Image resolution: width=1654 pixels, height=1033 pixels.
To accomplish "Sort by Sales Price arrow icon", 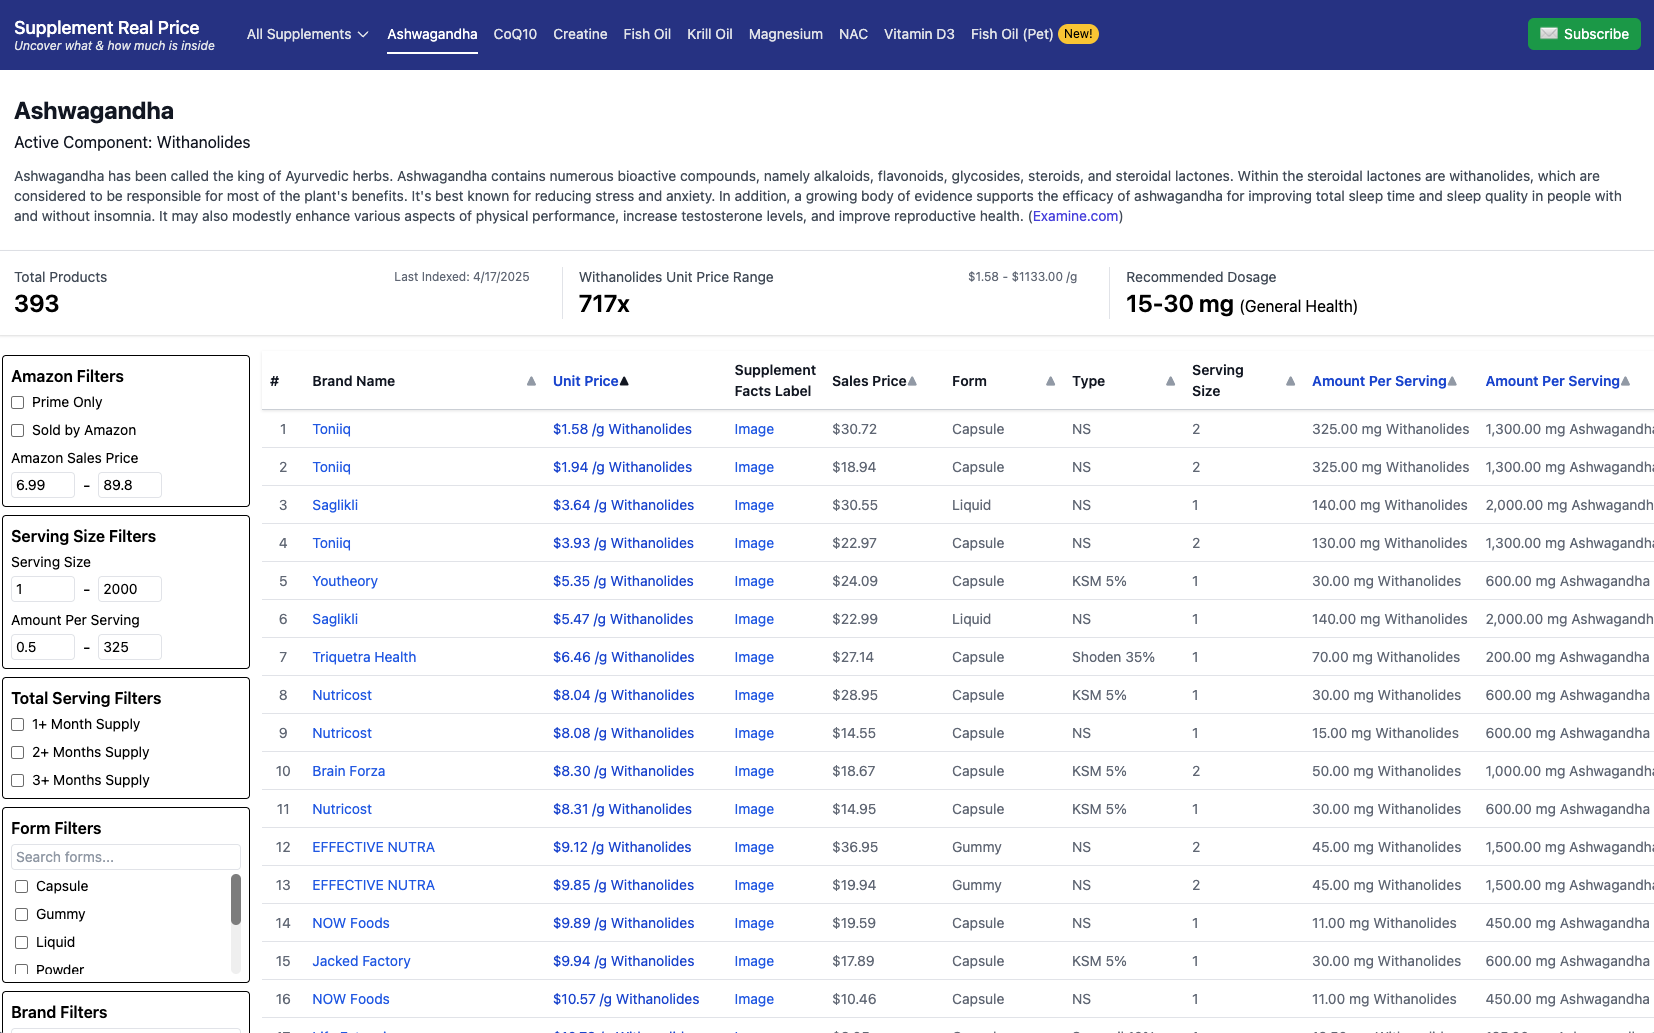I will tap(912, 381).
